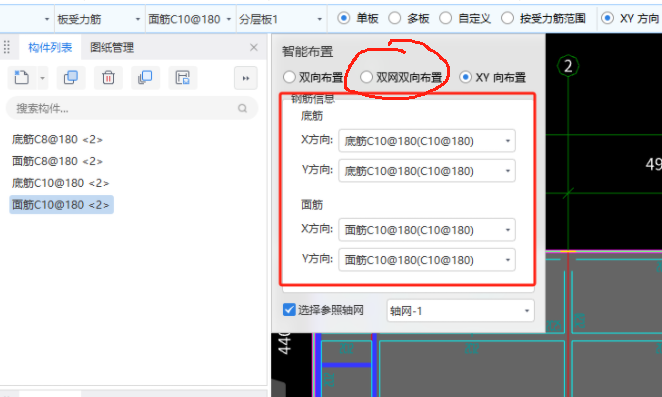Select the 多板 radio button
Viewport: 662px width, 397px height.
point(394,18)
